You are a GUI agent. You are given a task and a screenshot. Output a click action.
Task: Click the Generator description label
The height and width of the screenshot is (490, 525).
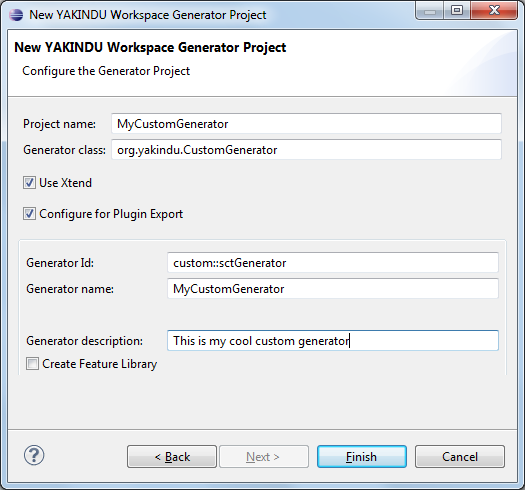[x=84, y=341]
